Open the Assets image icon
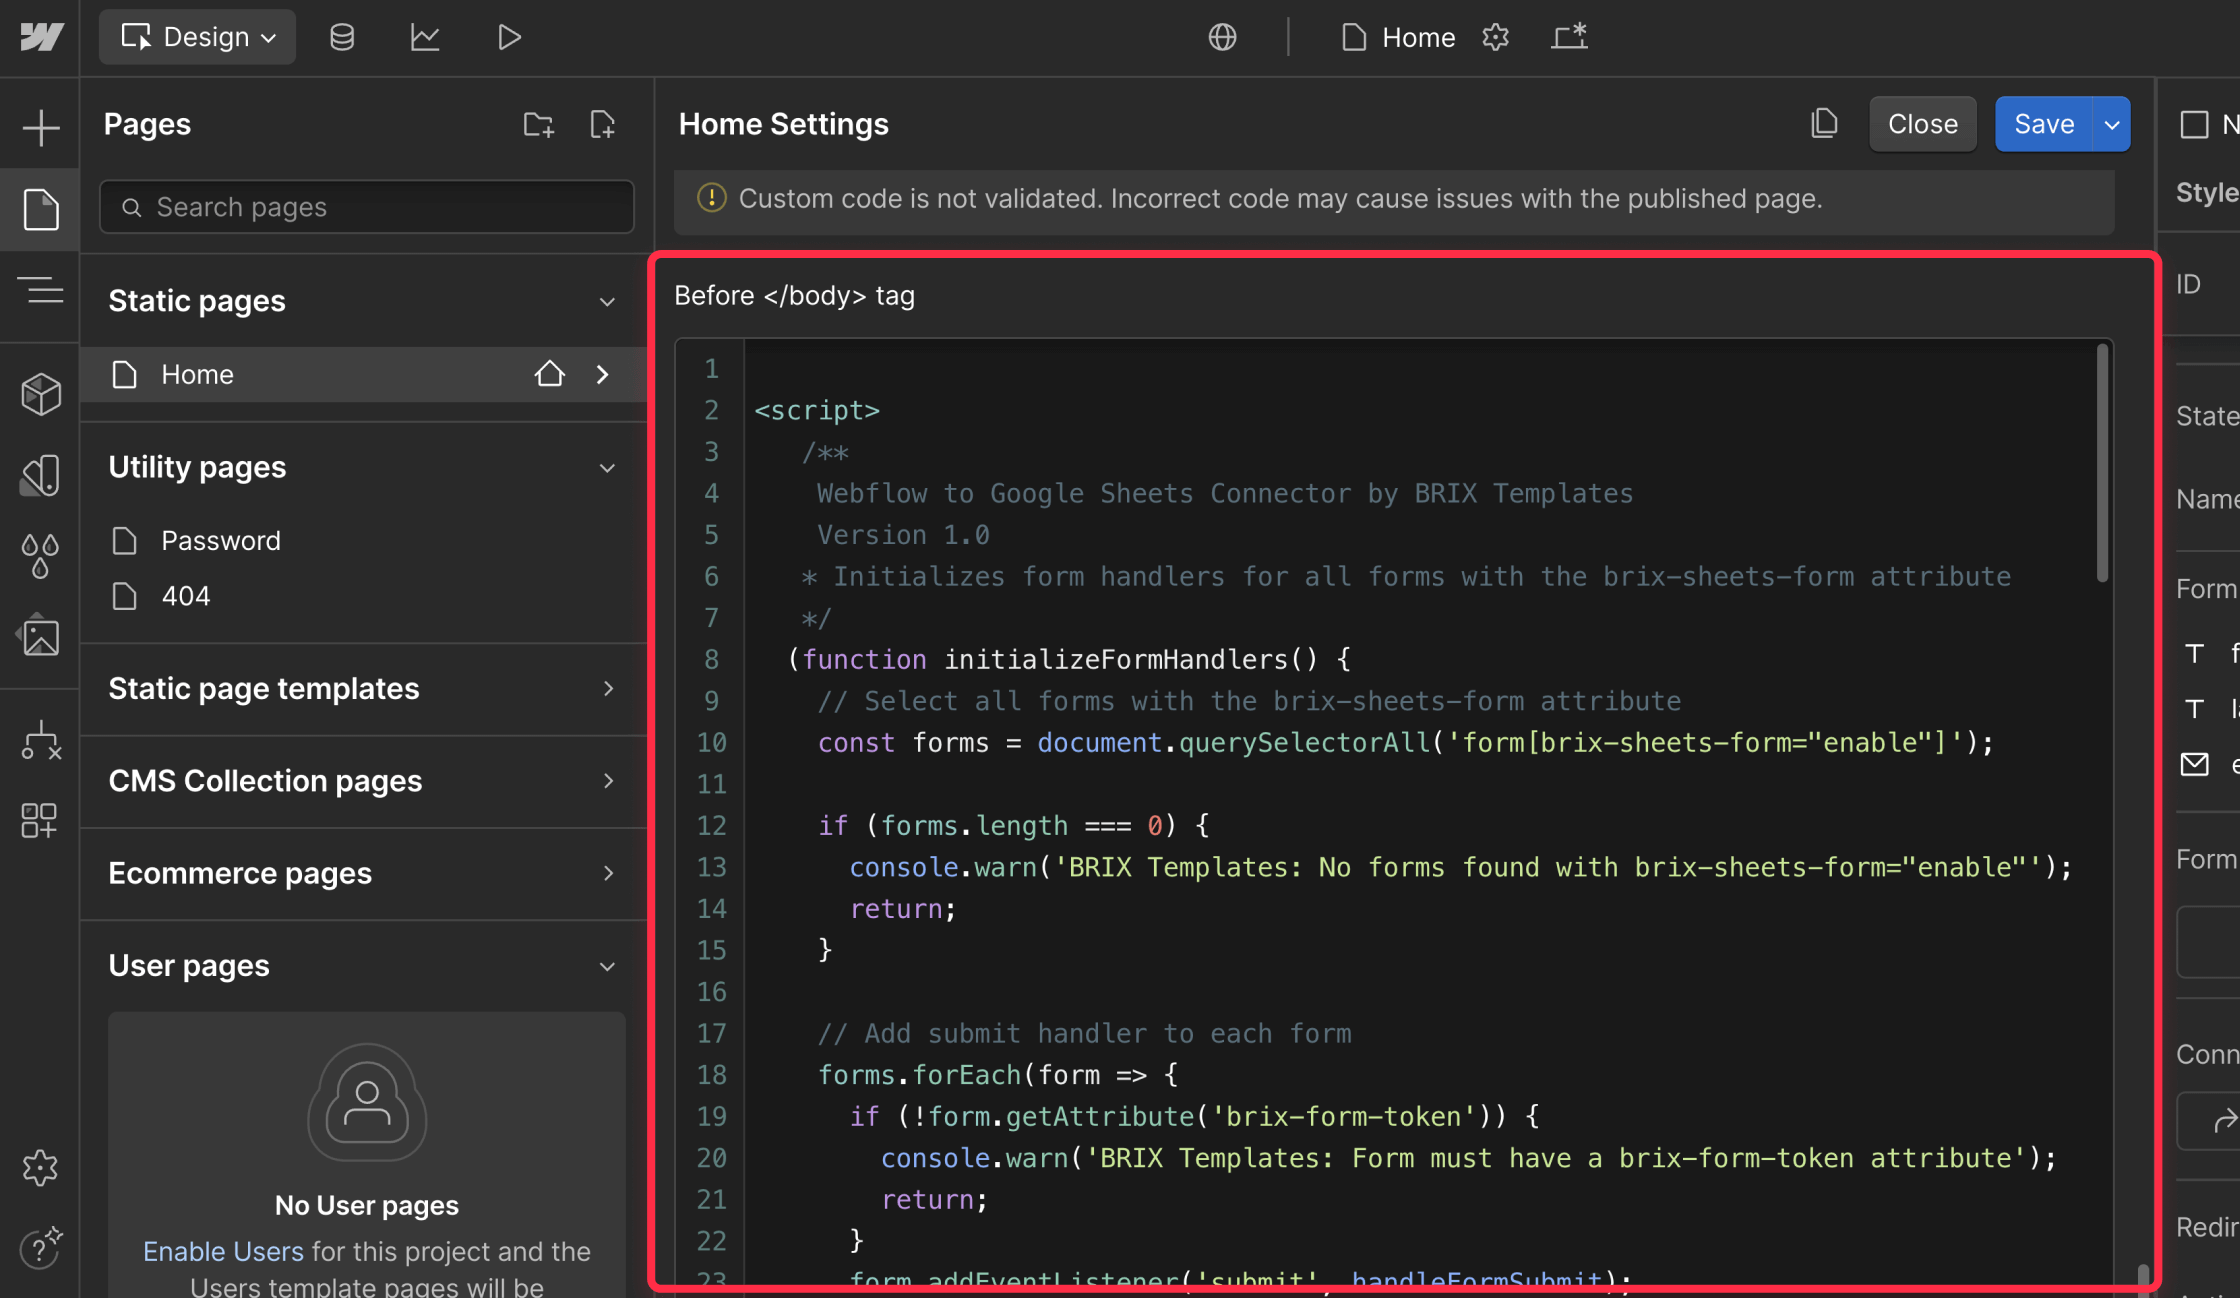Viewport: 2240px width, 1298px height. [x=40, y=635]
